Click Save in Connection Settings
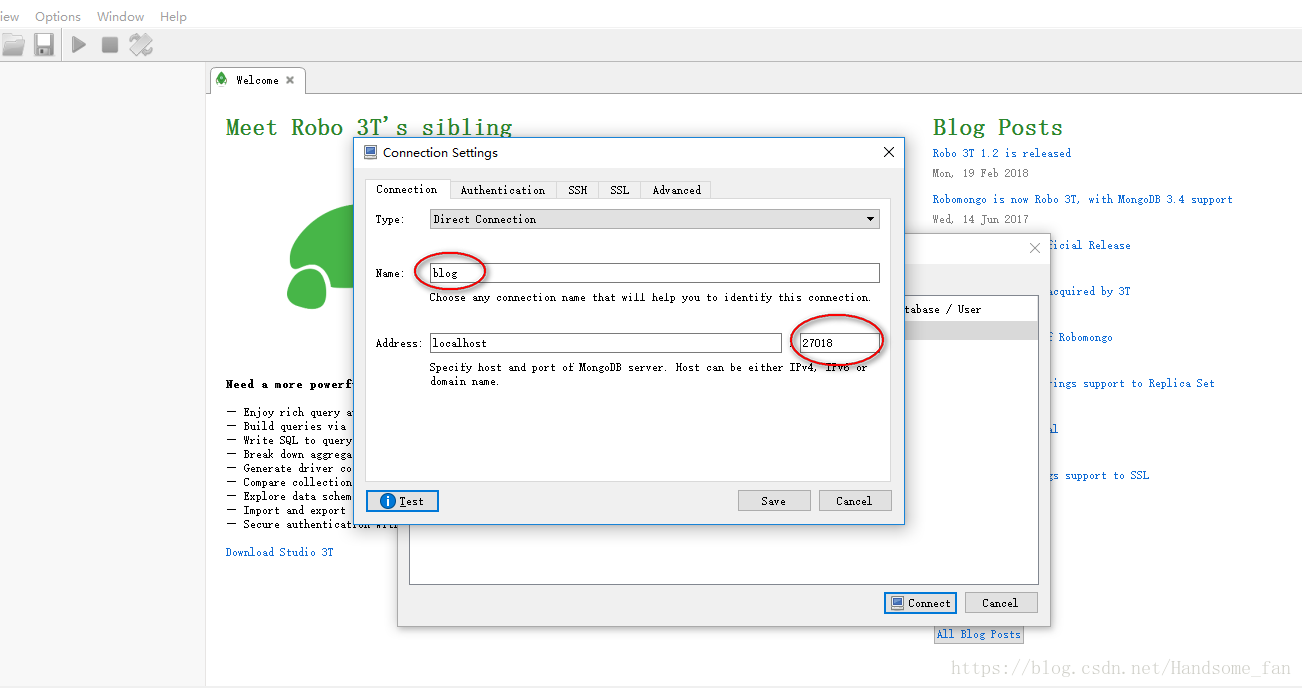 tap(774, 501)
